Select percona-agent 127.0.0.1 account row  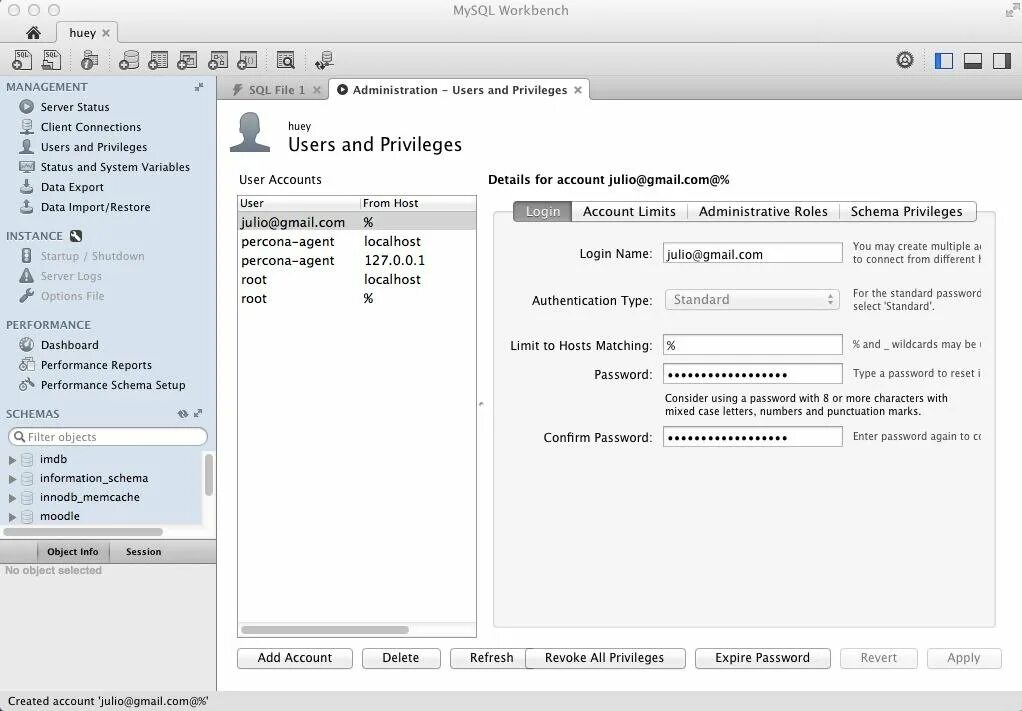click(x=357, y=261)
